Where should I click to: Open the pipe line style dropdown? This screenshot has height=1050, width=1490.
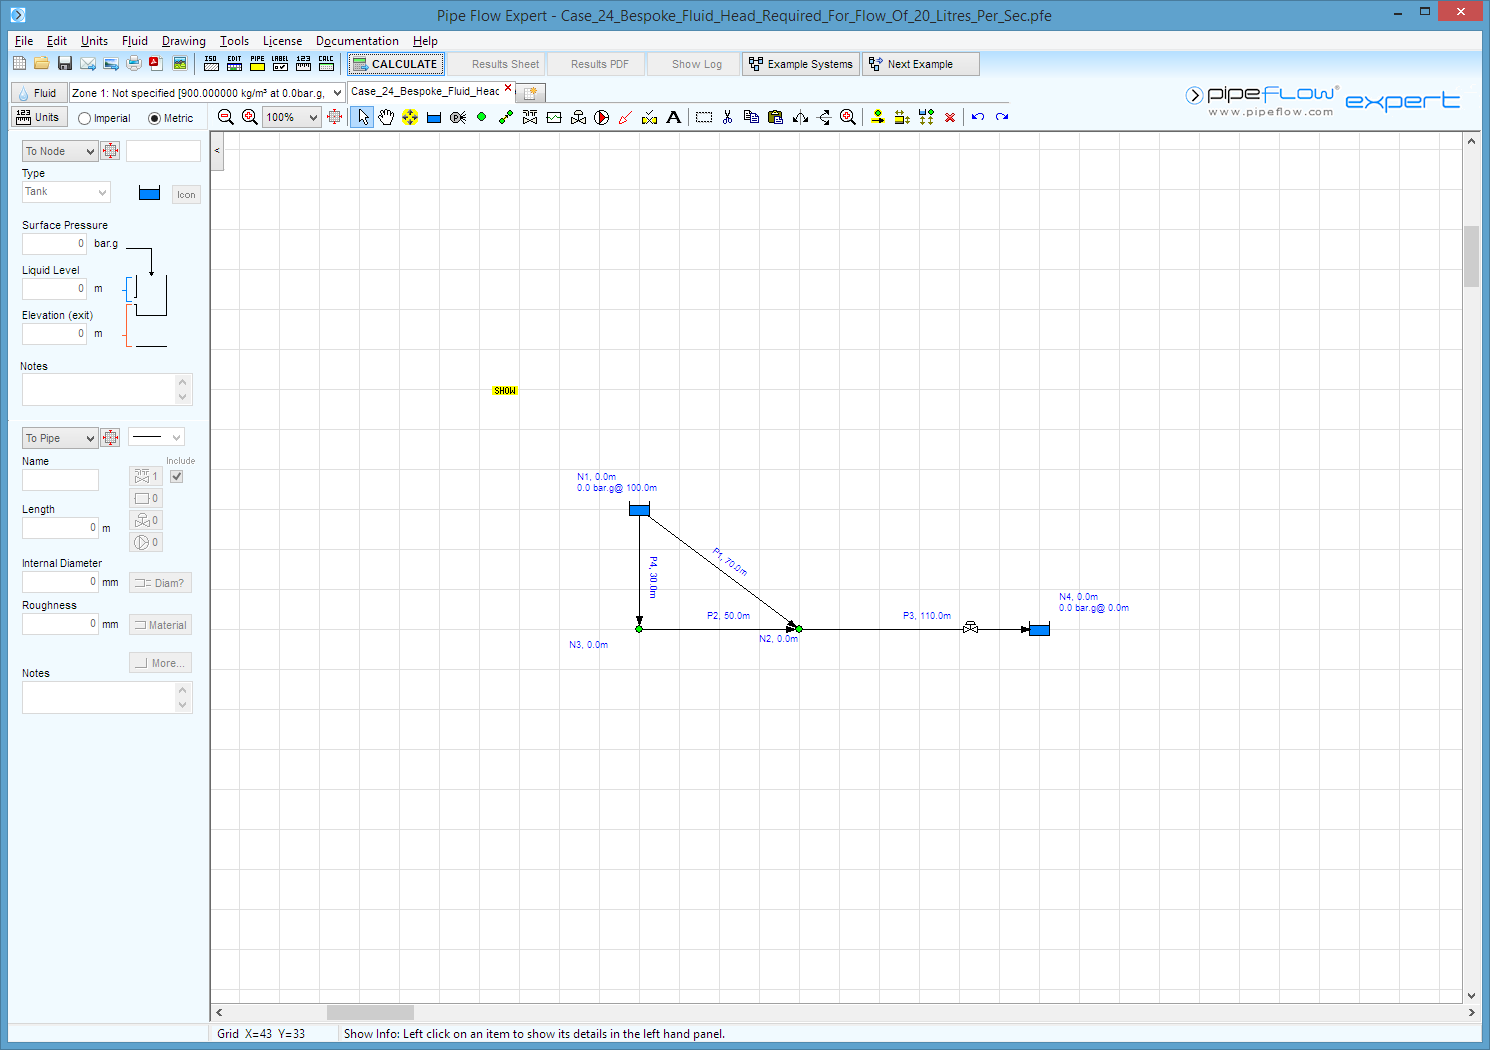[157, 437]
